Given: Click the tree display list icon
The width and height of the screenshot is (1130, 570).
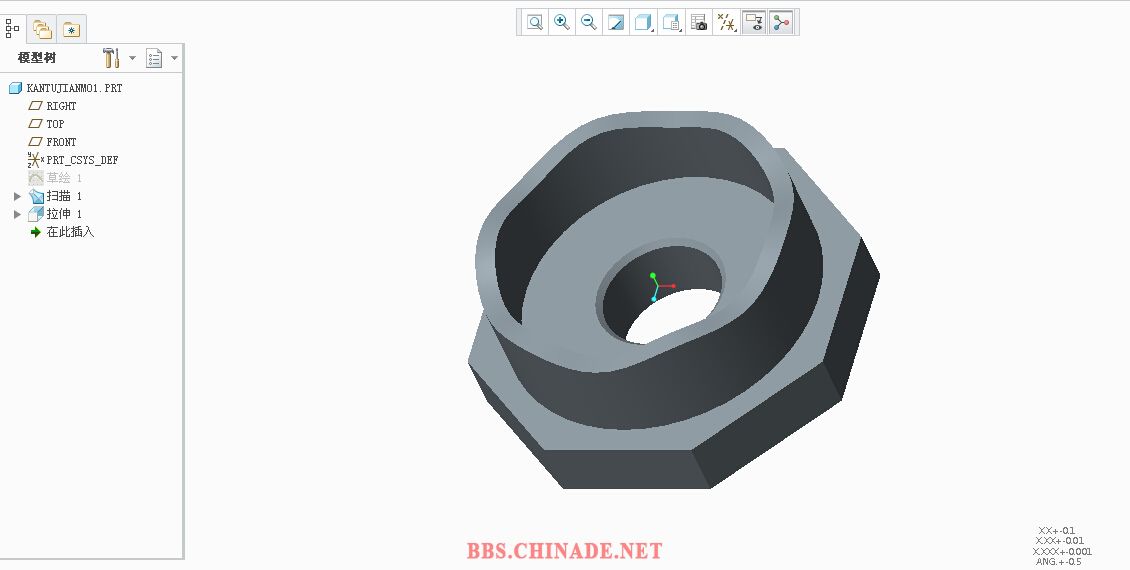Looking at the screenshot, I should coord(154,58).
